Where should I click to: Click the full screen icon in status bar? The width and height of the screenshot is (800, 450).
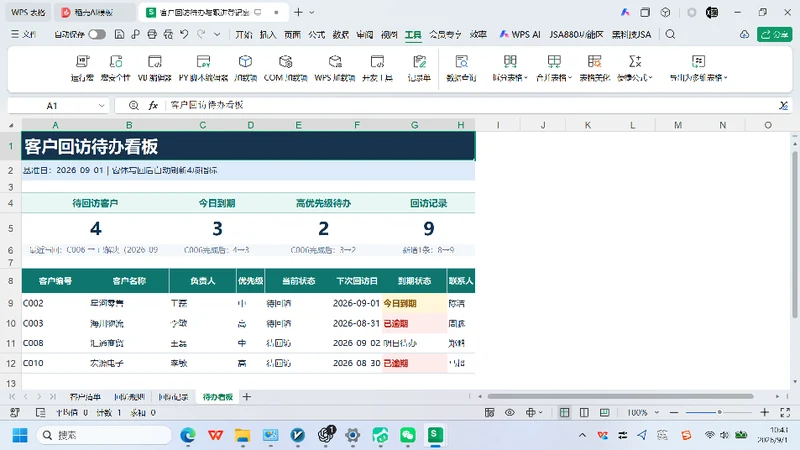click(785, 412)
